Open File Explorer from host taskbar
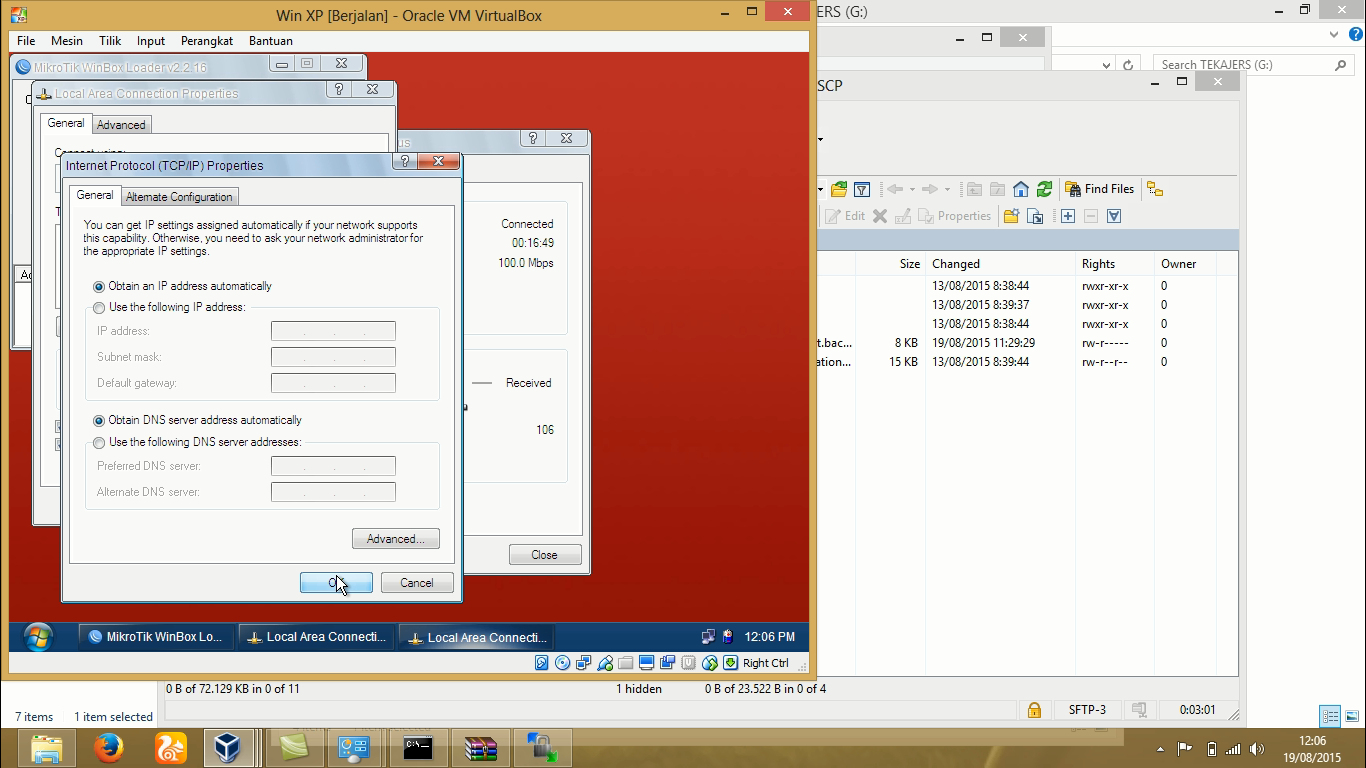1366x768 pixels. tap(47, 747)
